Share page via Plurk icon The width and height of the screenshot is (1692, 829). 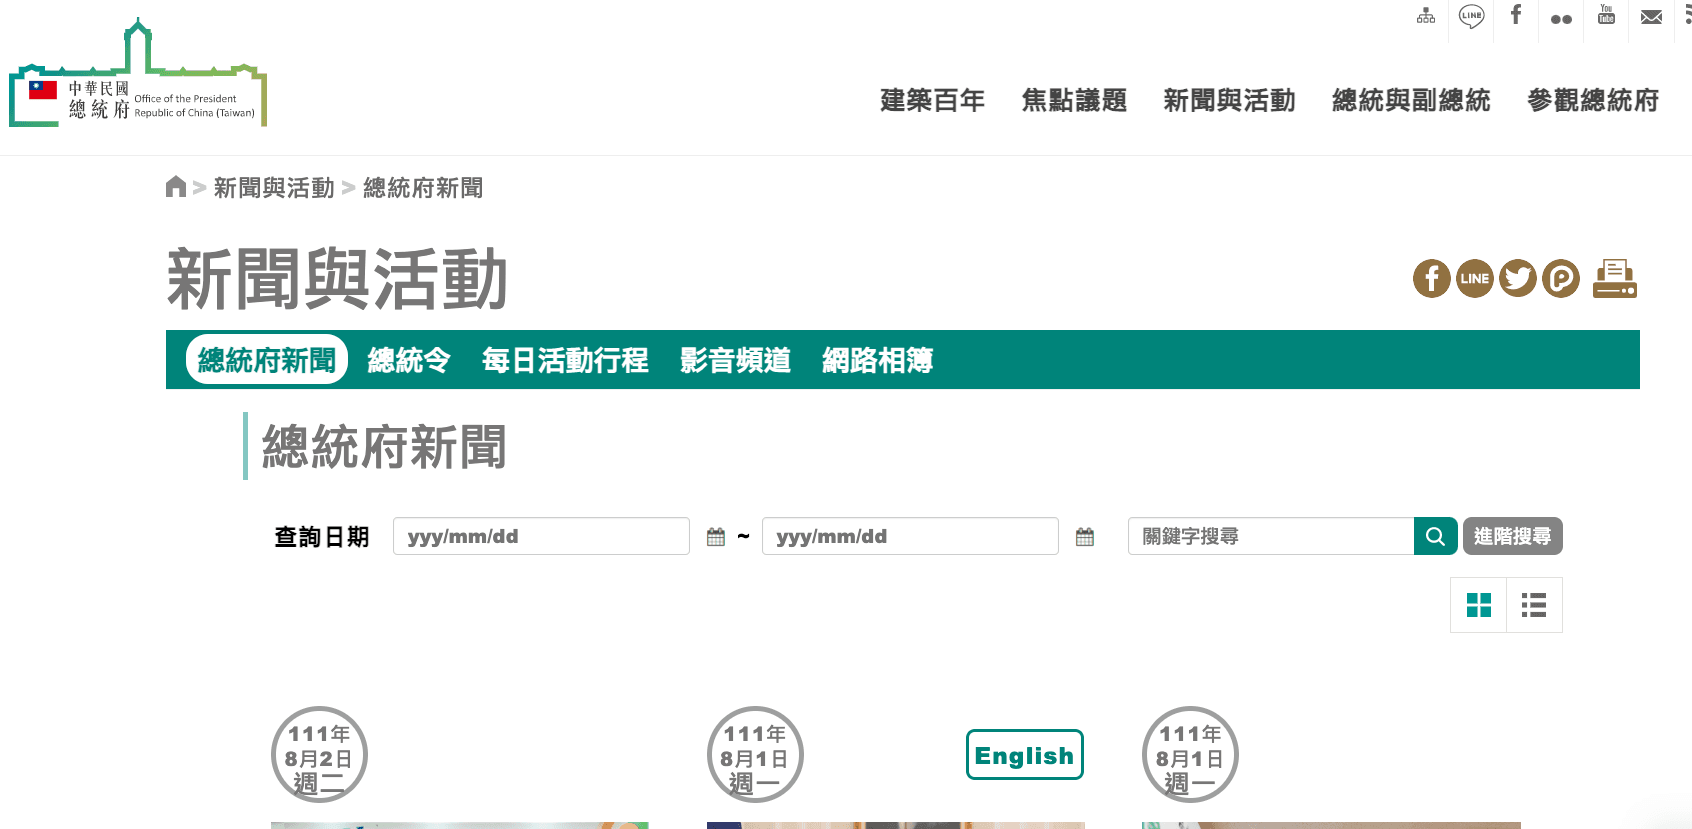click(x=1561, y=279)
